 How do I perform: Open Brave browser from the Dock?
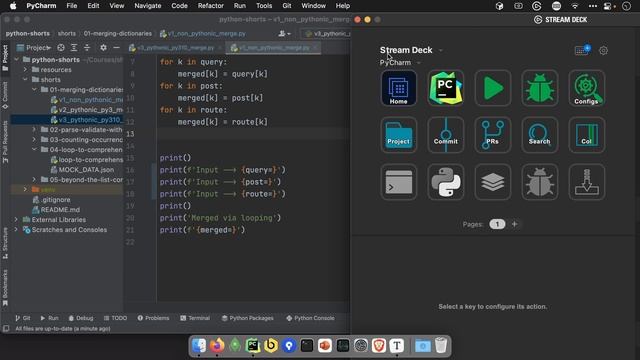pos(379,346)
